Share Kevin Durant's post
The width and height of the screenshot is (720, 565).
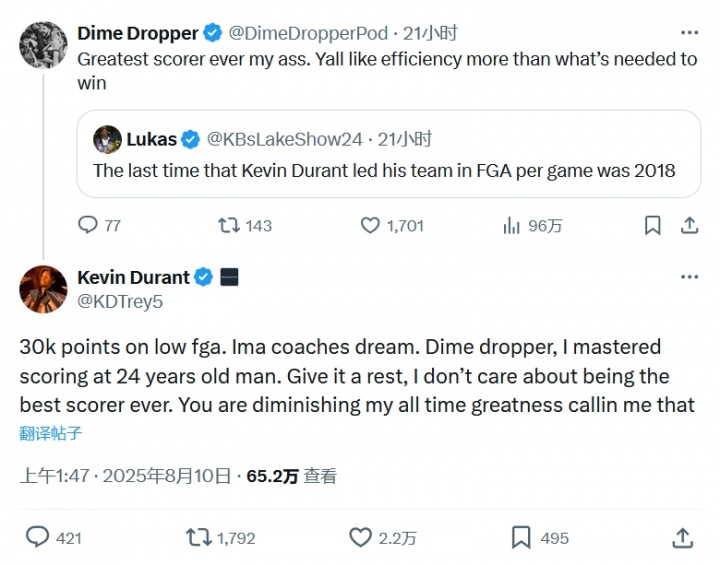coord(683,537)
